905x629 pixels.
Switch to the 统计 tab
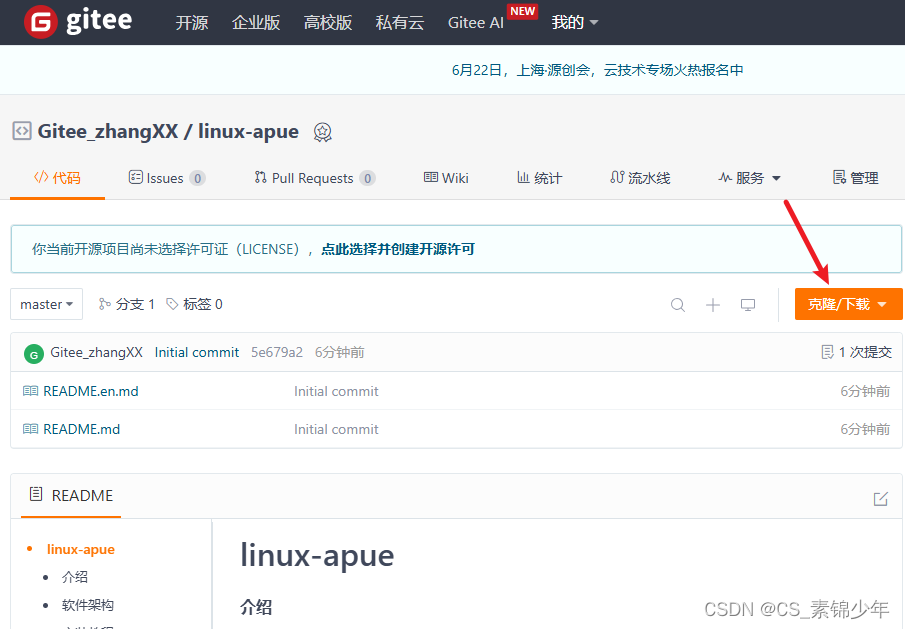[539, 178]
